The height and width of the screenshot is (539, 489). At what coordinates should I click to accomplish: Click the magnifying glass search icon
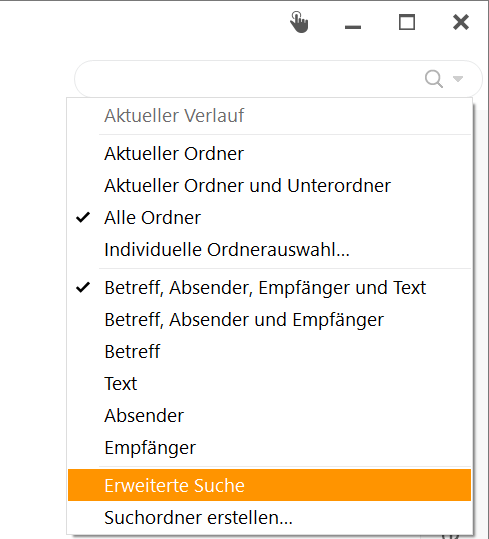point(433,79)
